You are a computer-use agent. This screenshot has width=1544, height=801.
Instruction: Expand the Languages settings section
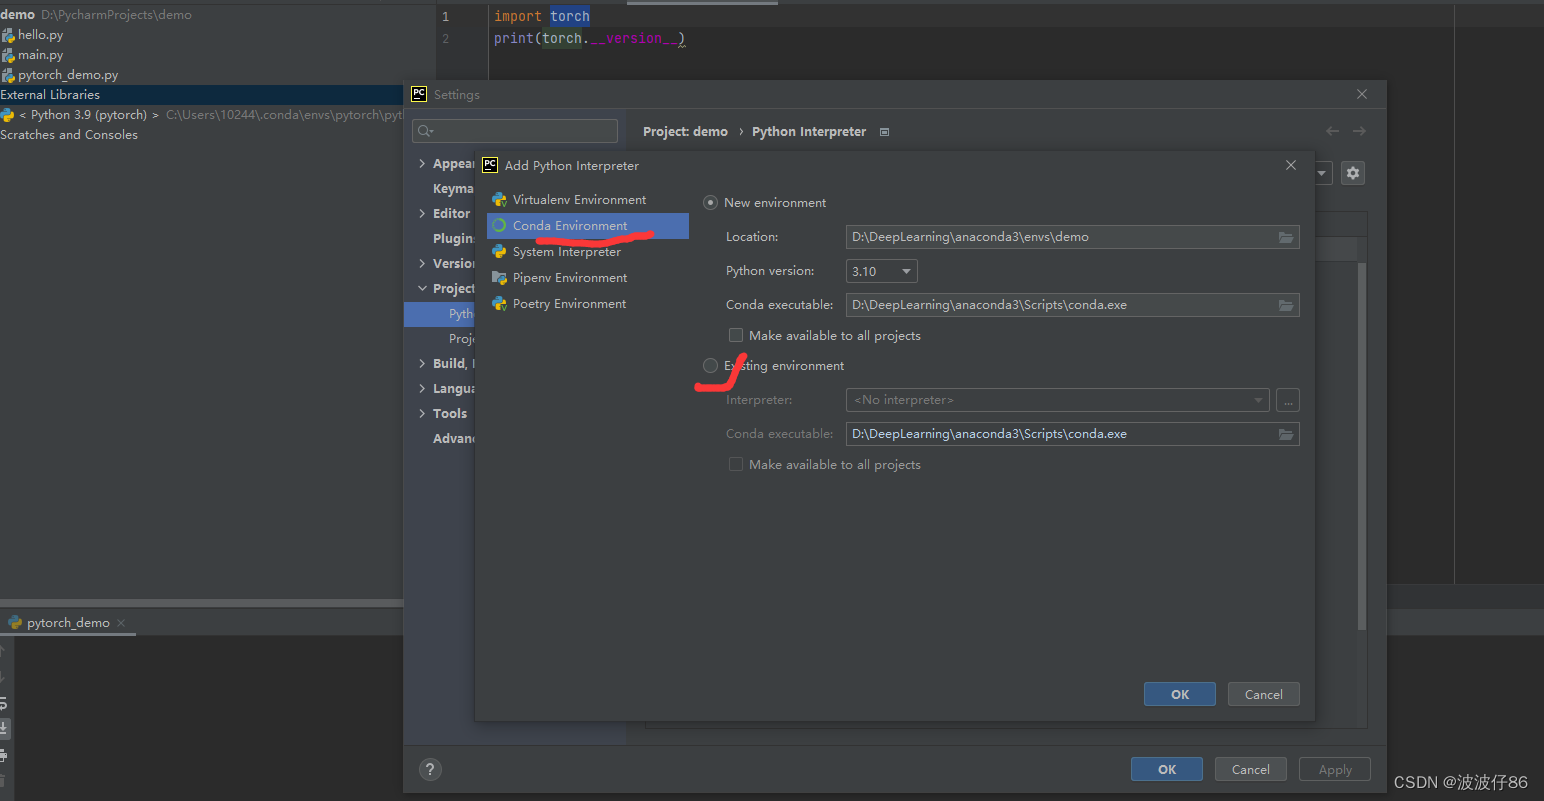[422, 389]
